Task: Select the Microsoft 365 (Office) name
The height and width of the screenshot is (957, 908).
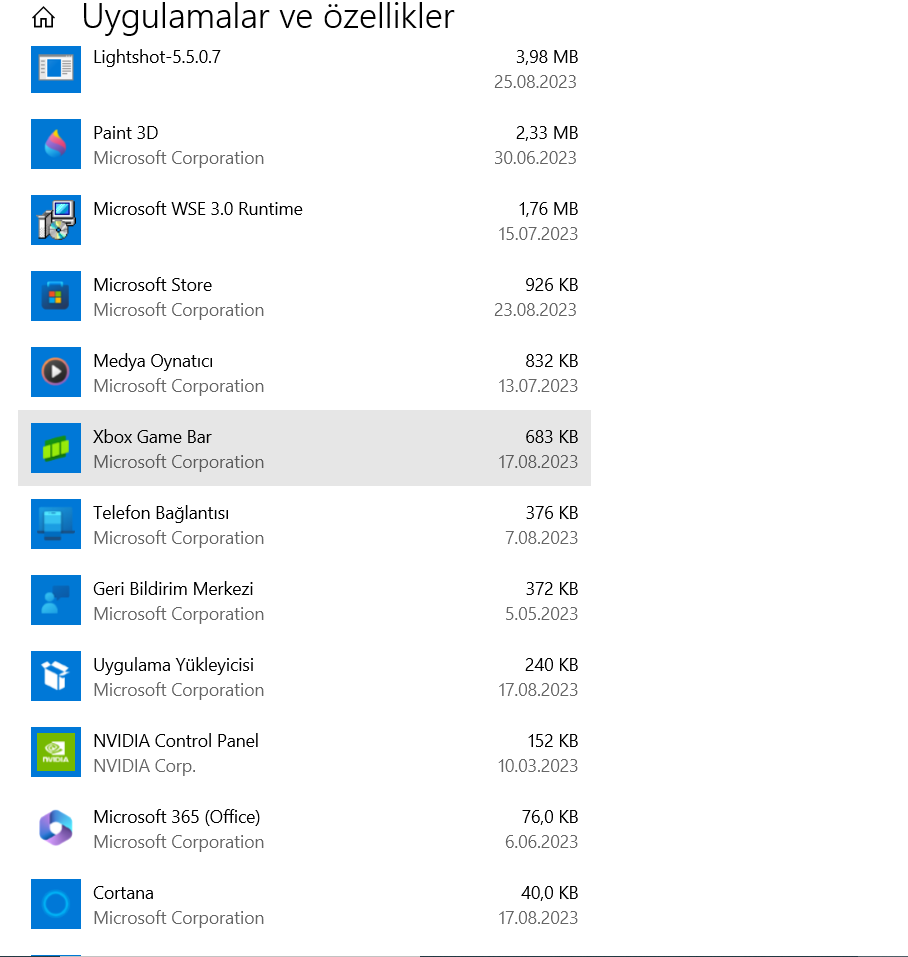Action: (x=177, y=817)
